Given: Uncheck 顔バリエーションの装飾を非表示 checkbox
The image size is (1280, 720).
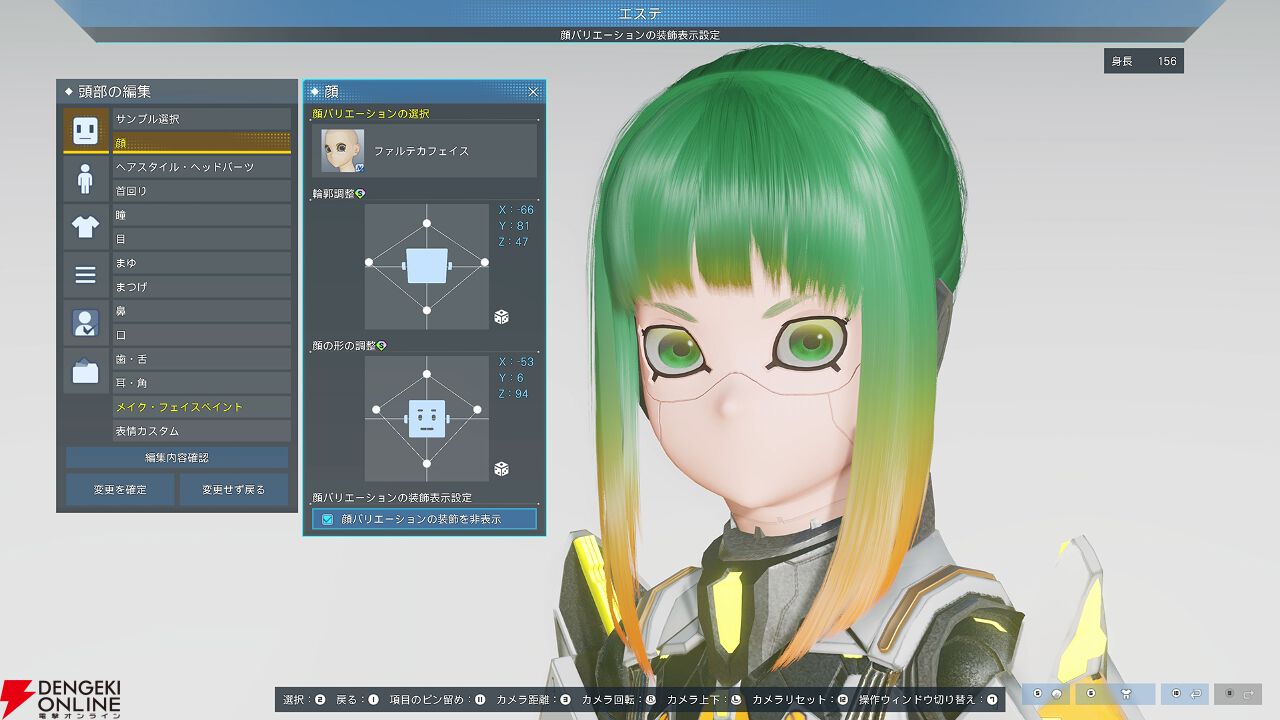Looking at the screenshot, I should 327,519.
